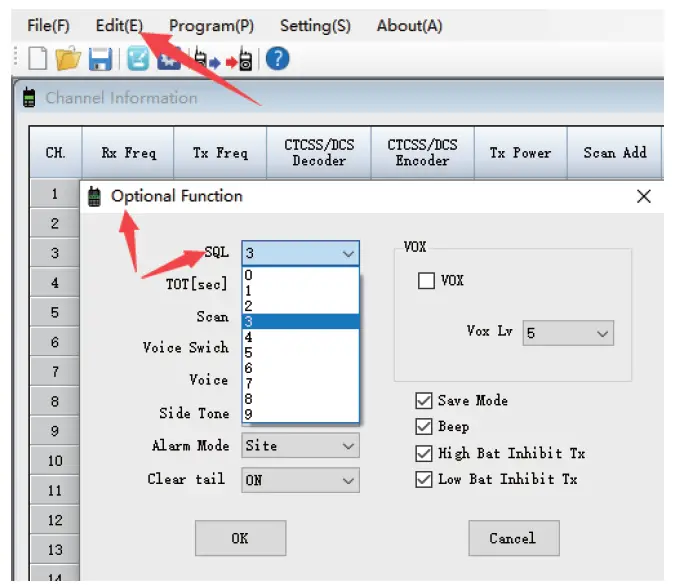
Task: Click the Channel Information radio icon
Action: pos(29,98)
